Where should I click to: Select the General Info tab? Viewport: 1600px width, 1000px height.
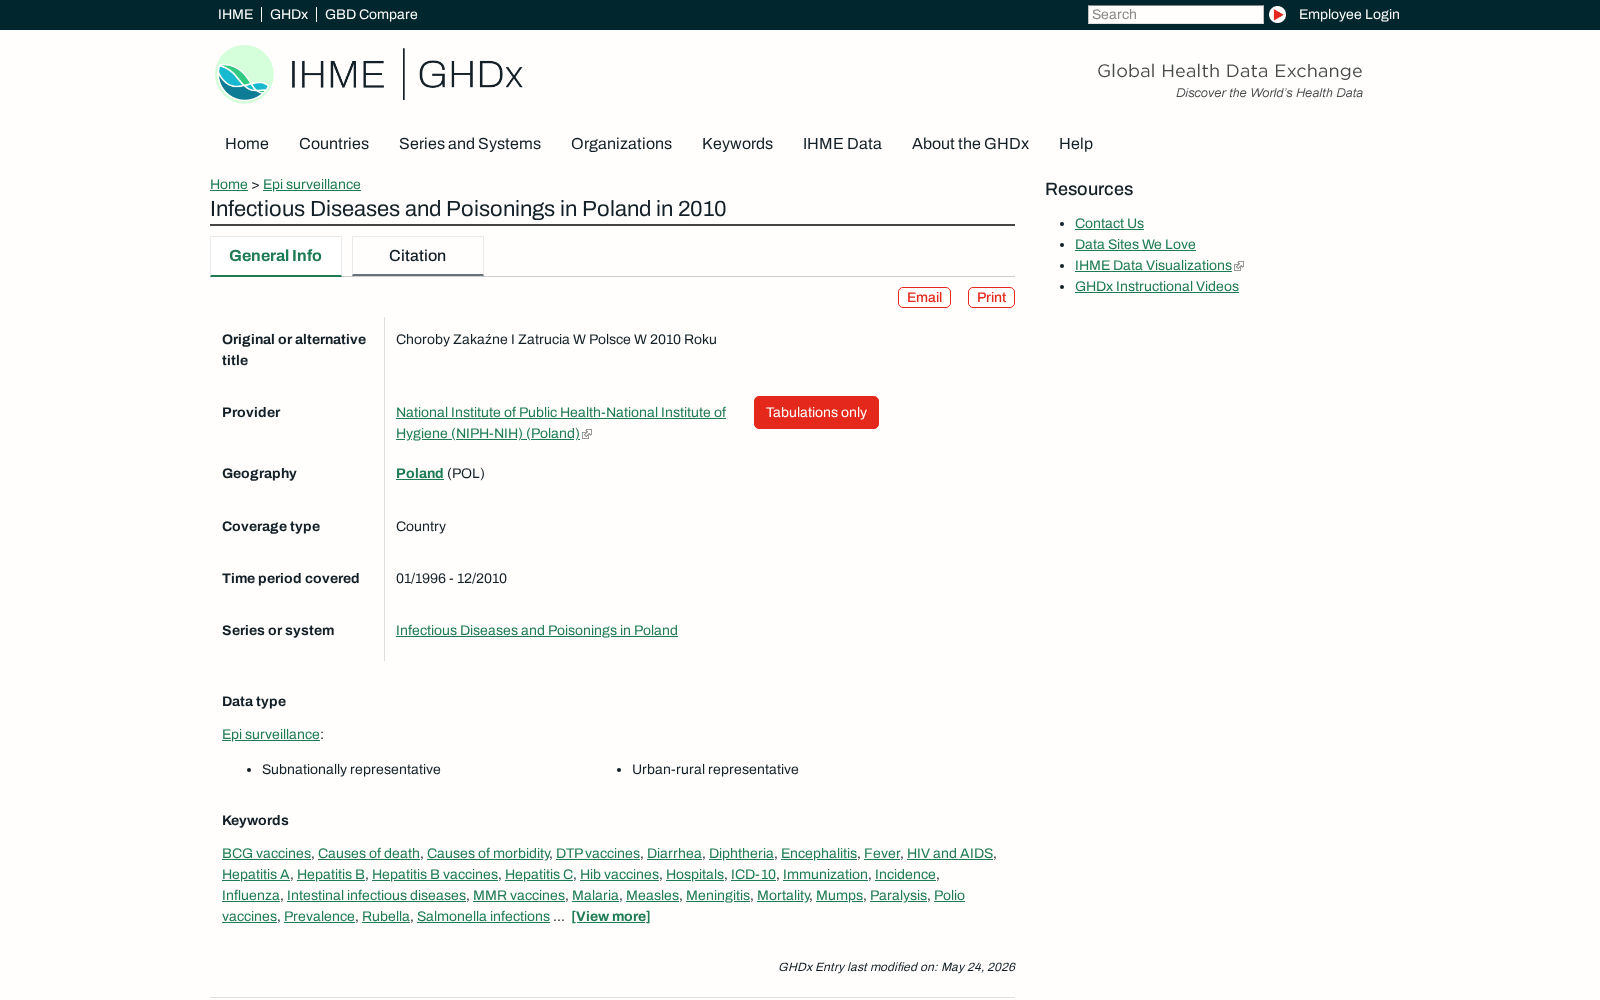[276, 256]
